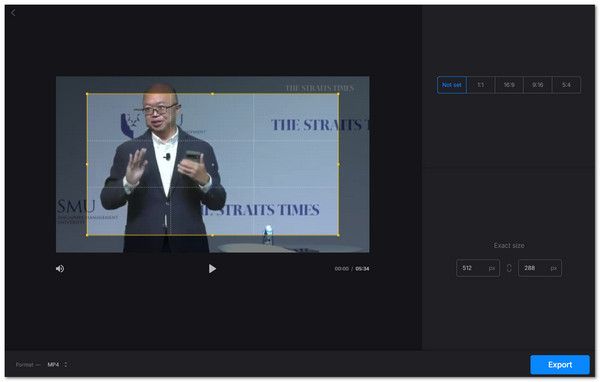Choose the 16:9 aspect ratio
Image resolution: width=600 pixels, height=382 pixels.
point(509,85)
